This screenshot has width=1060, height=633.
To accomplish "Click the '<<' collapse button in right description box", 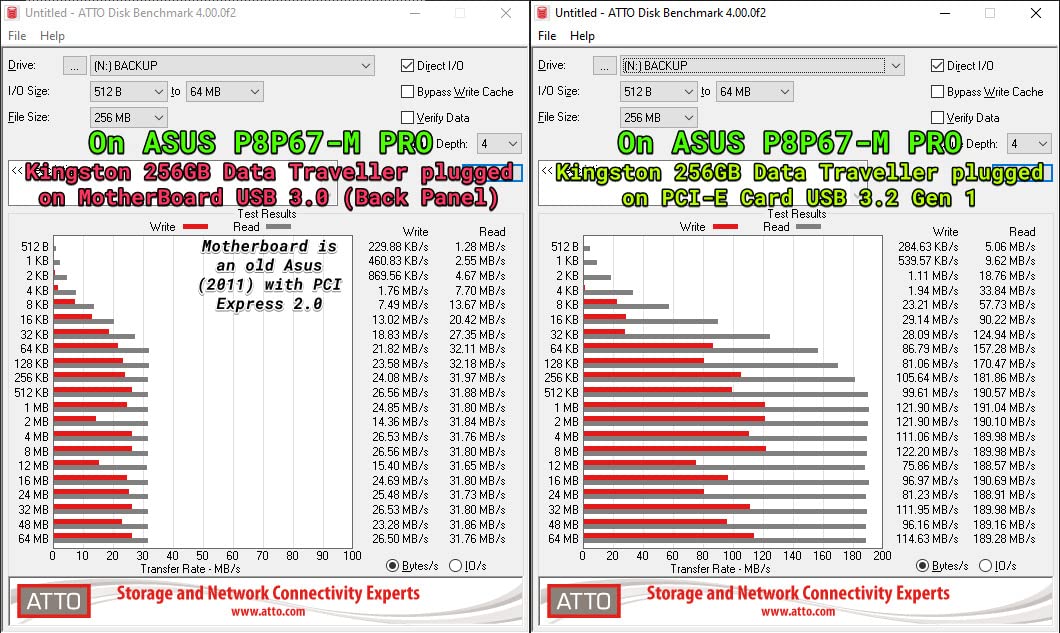I will click(x=547, y=170).
